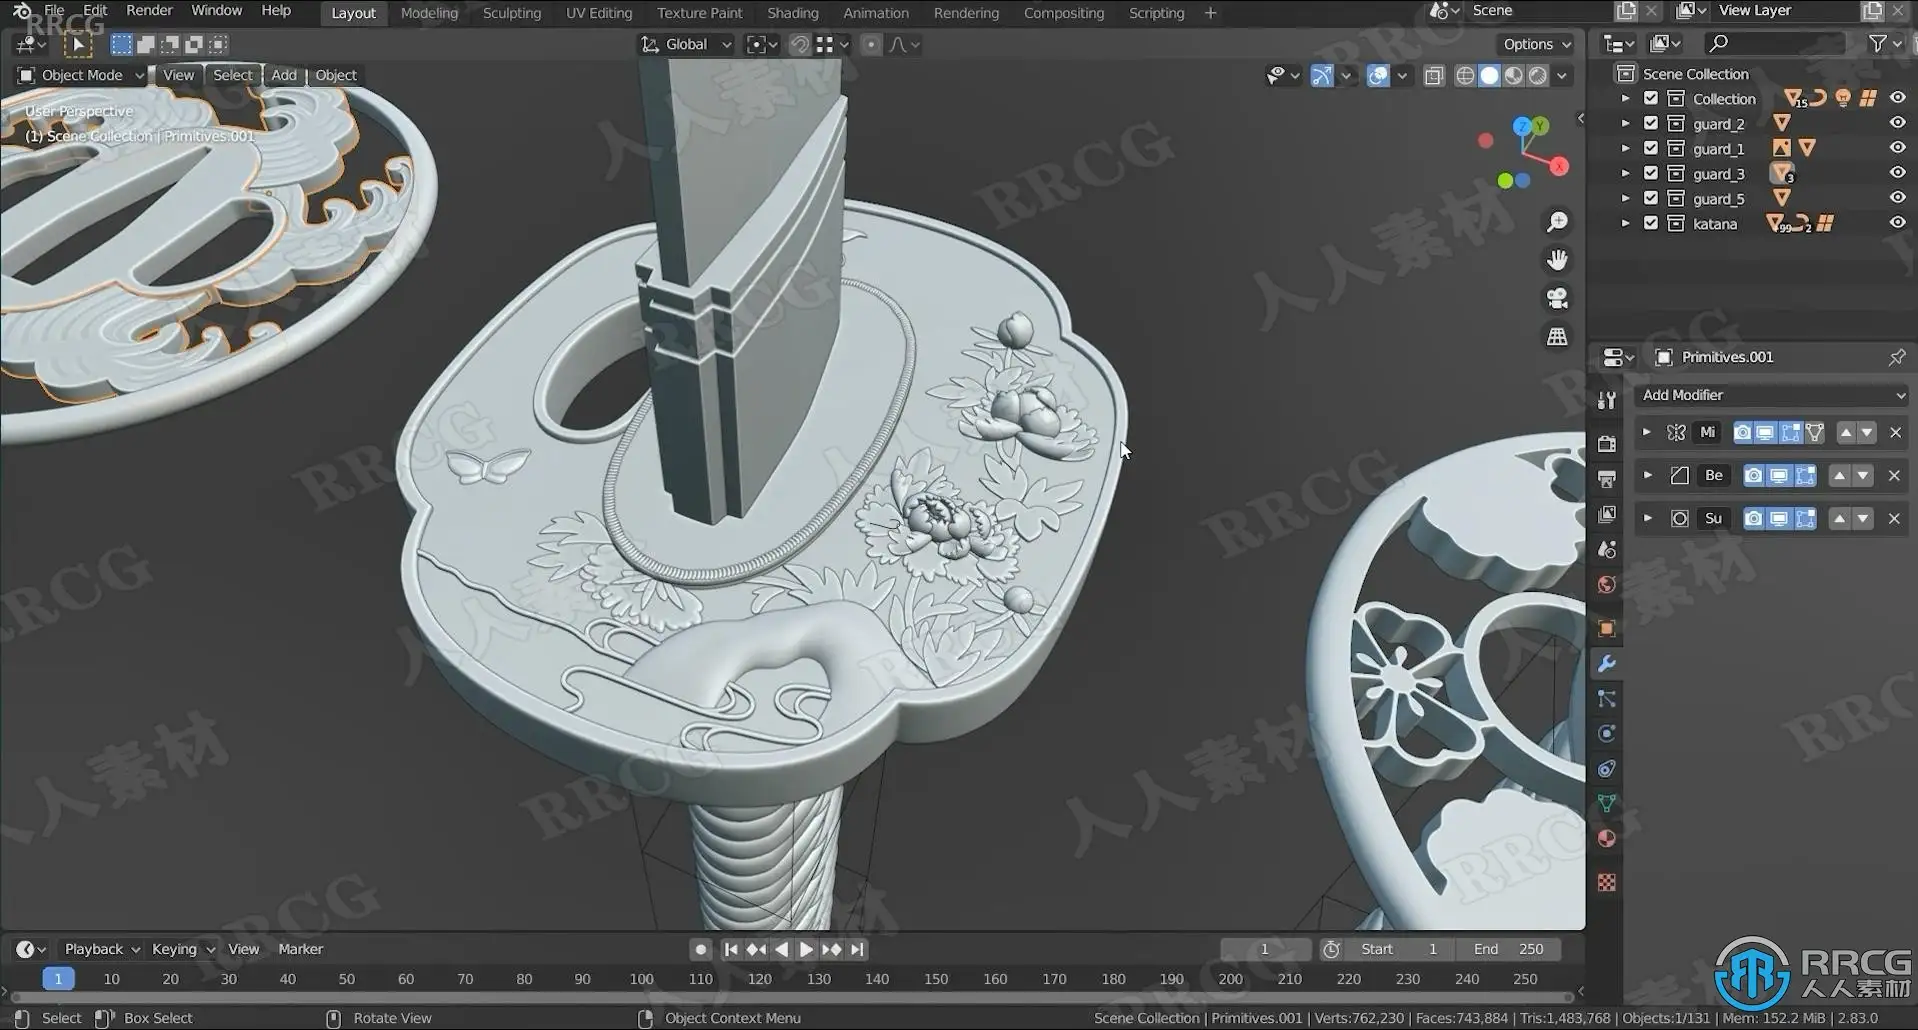
Task: Toggle Bevel modifier viewport display
Action: [1779, 475]
